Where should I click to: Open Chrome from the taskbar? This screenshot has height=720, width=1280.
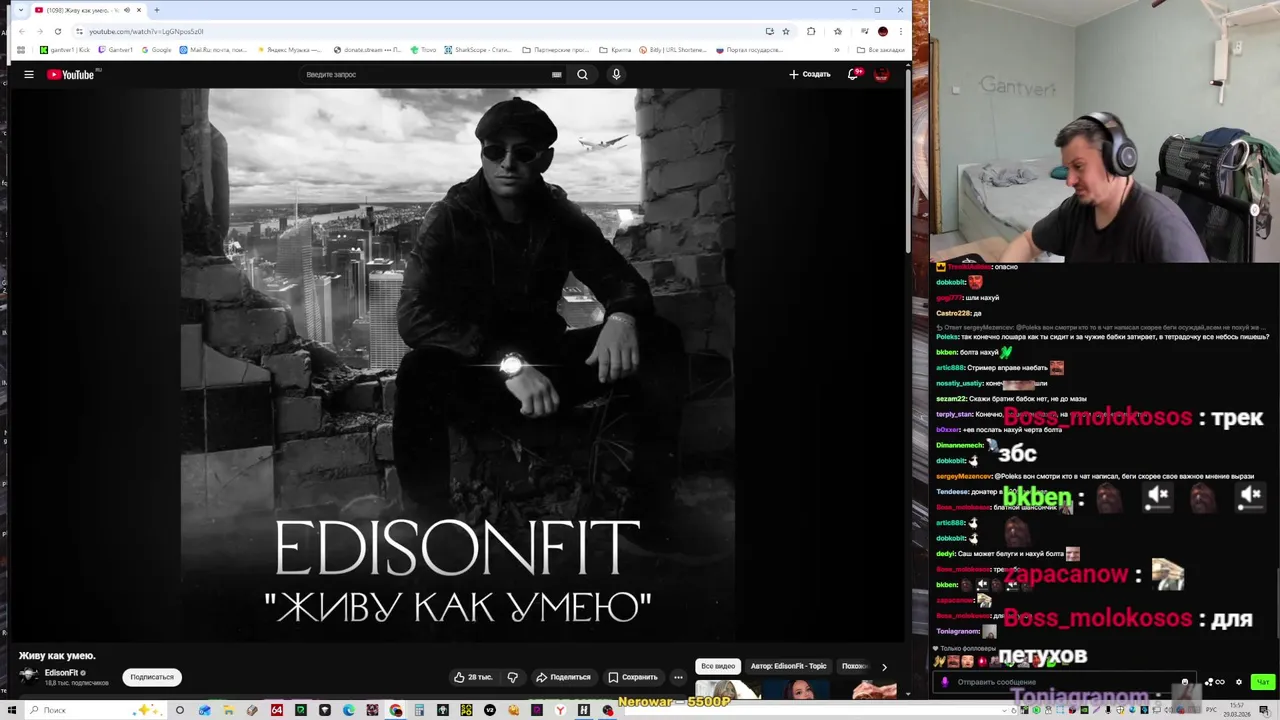pos(396,710)
